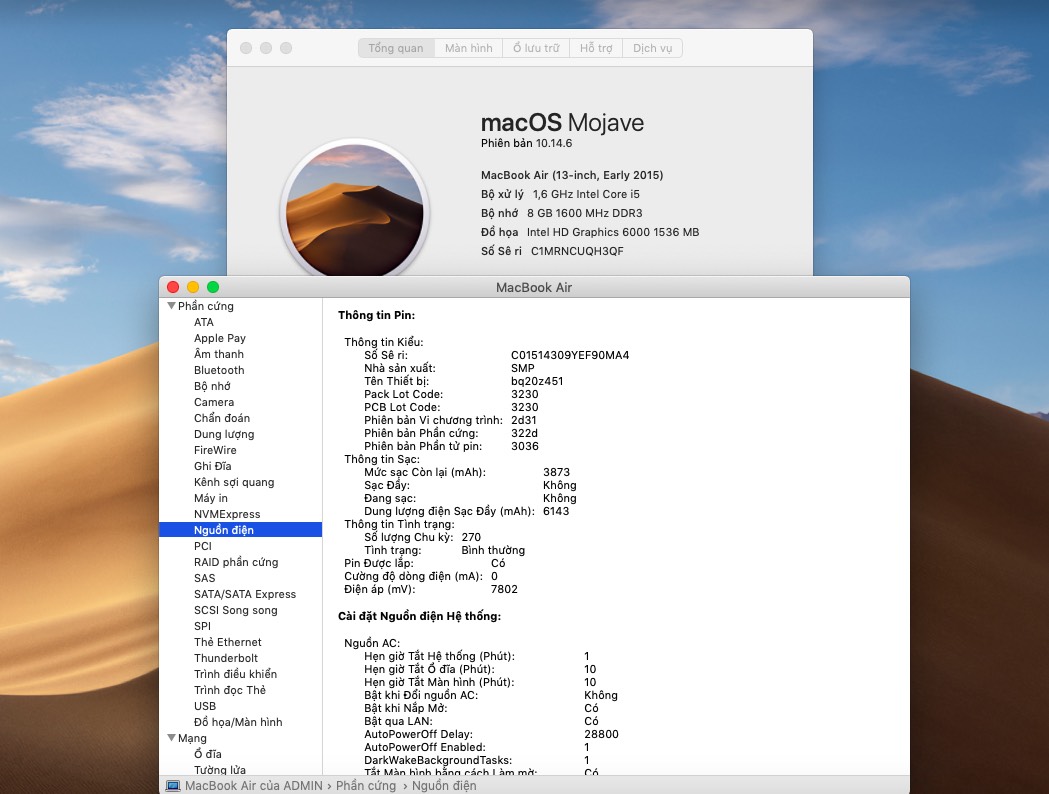Select Camera in the sidebar

pyautogui.click(x=214, y=402)
